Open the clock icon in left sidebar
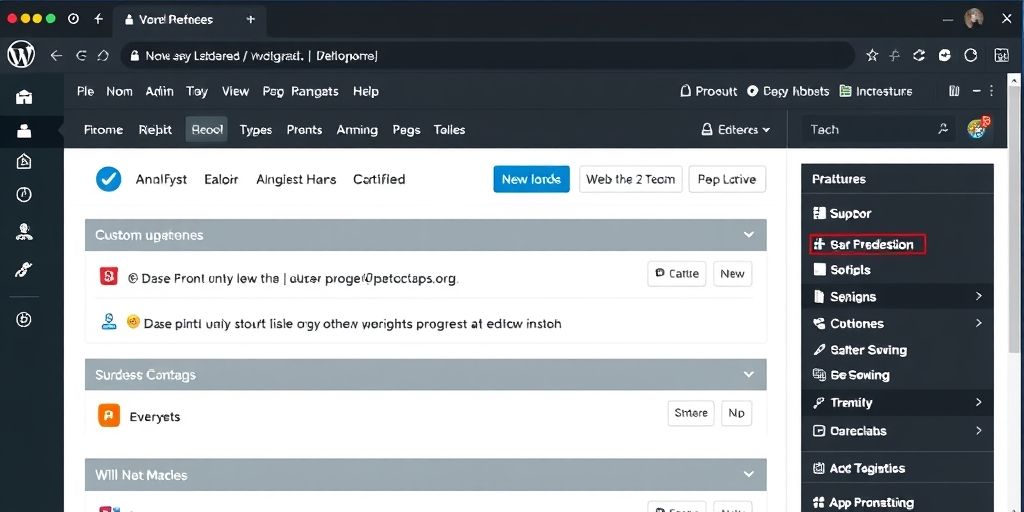Image resolution: width=1024 pixels, height=512 pixels. coord(24,195)
